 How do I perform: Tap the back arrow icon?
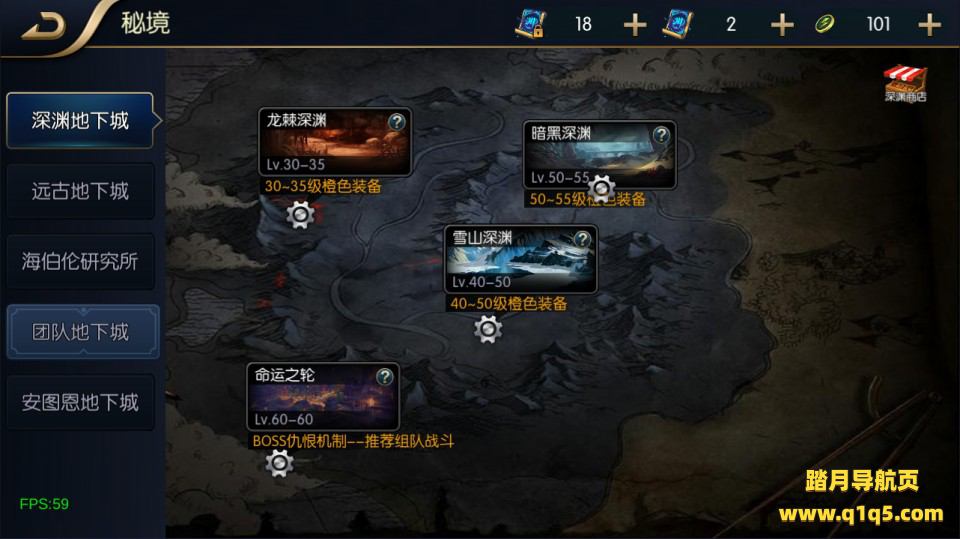tap(44, 26)
